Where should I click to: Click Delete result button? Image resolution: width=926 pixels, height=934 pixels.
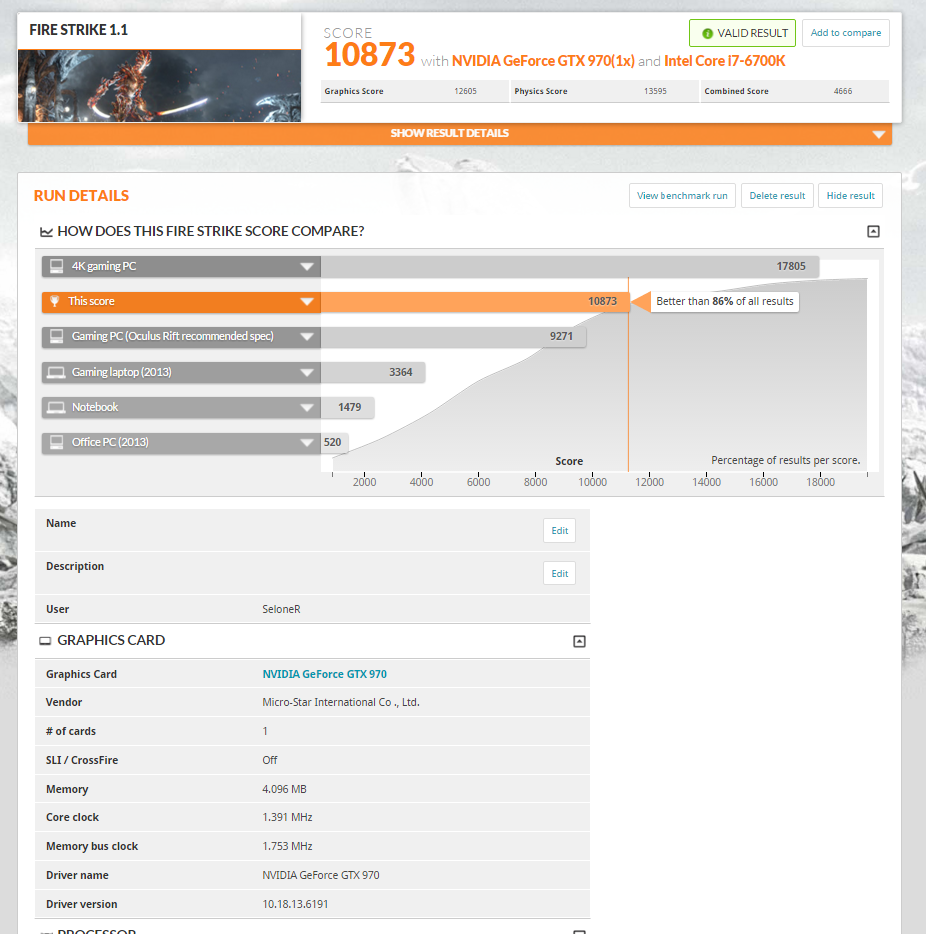(777, 196)
